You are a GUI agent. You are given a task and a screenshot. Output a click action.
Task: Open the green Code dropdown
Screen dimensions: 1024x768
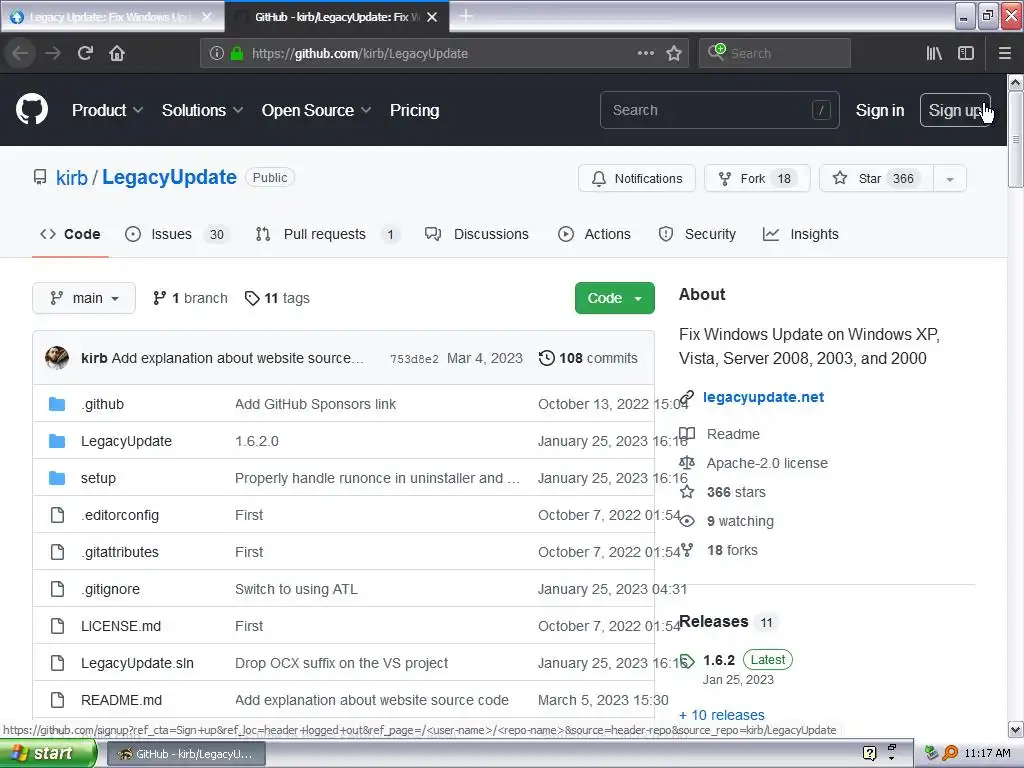click(615, 298)
